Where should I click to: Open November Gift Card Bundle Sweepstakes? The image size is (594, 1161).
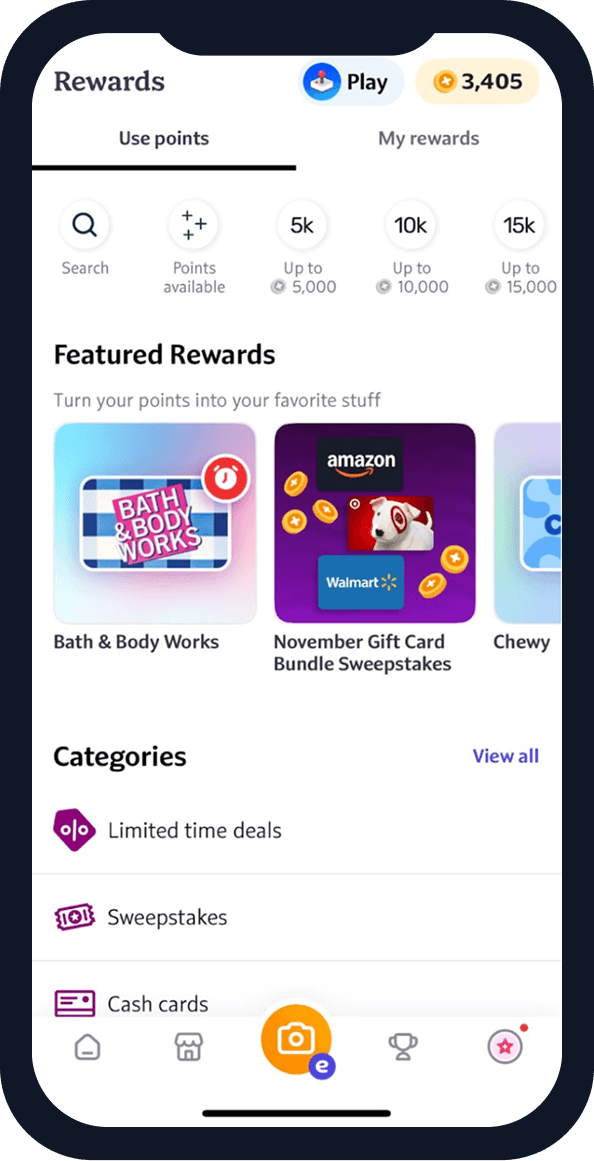(375, 549)
